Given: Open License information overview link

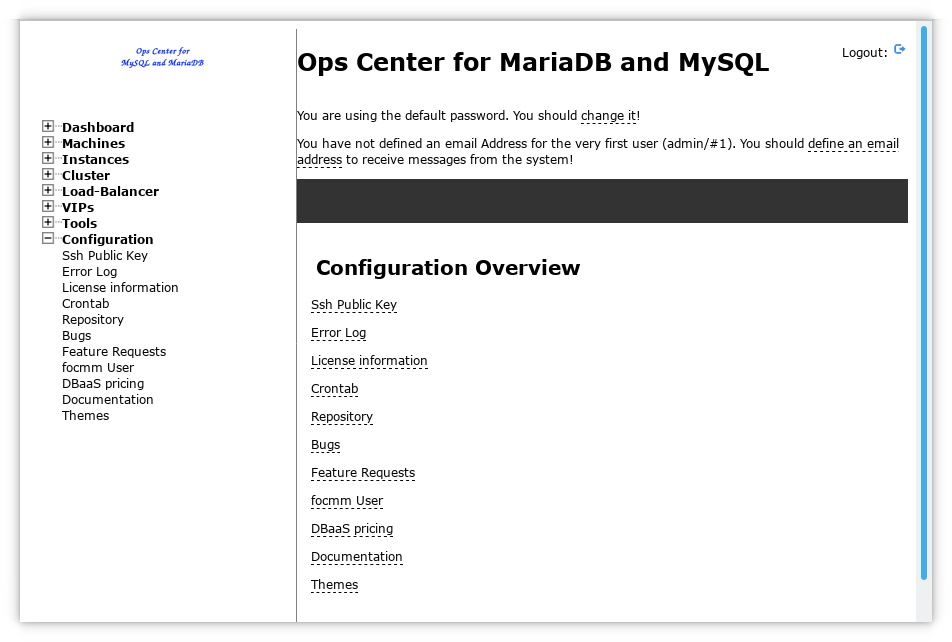Looking at the screenshot, I should tap(369, 361).
